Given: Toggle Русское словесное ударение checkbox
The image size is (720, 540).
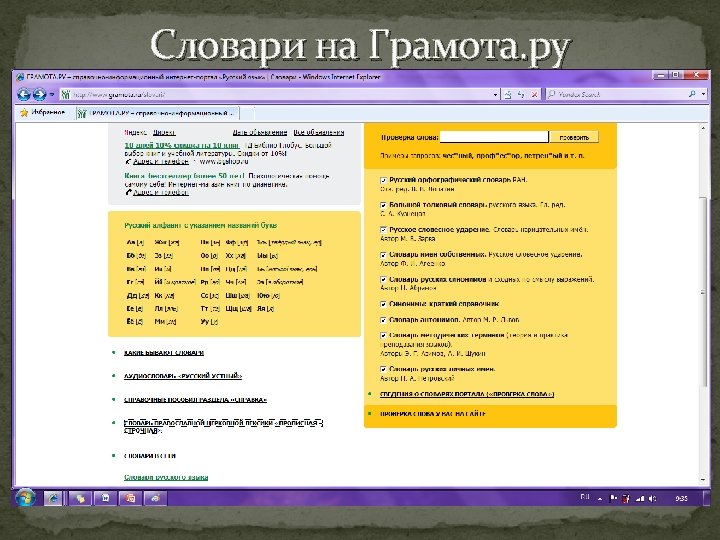Looking at the screenshot, I should click(x=383, y=230).
